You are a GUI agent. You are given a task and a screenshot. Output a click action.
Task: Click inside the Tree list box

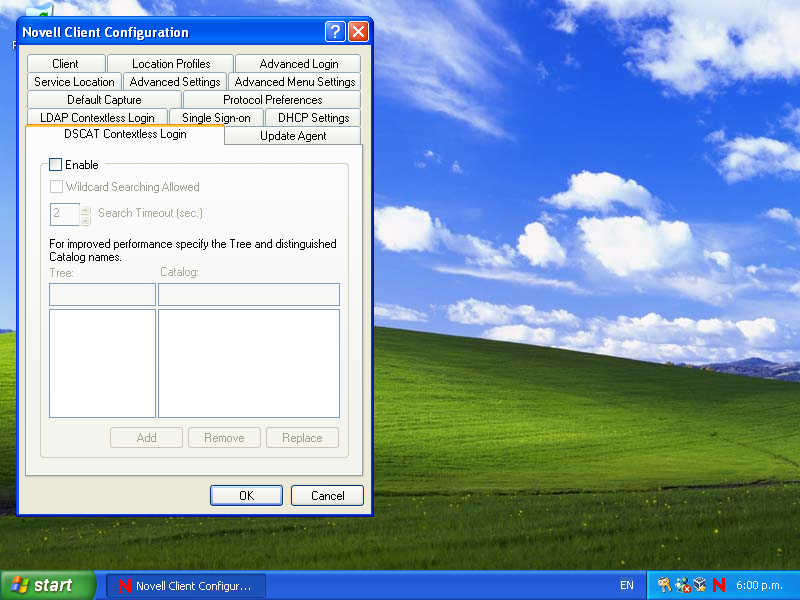coord(102,363)
